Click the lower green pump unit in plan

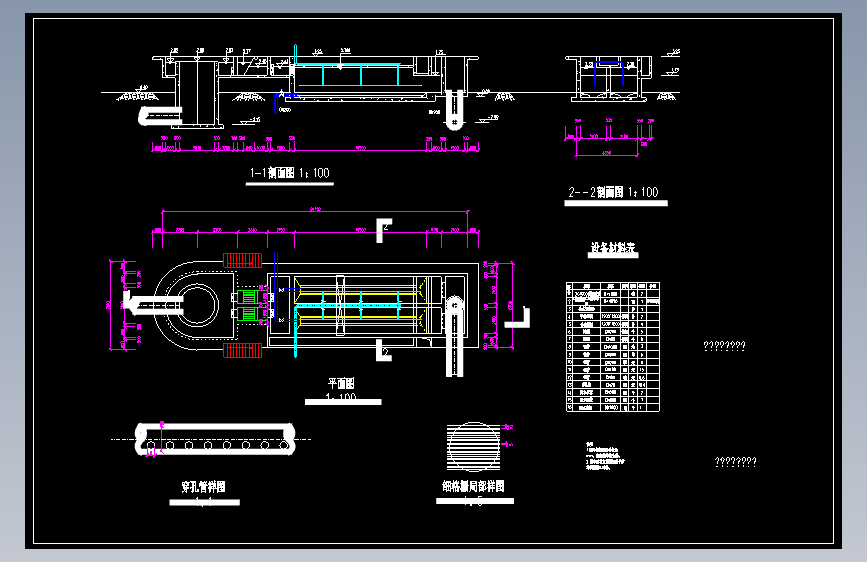pyautogui.click(x=247, y=314)
